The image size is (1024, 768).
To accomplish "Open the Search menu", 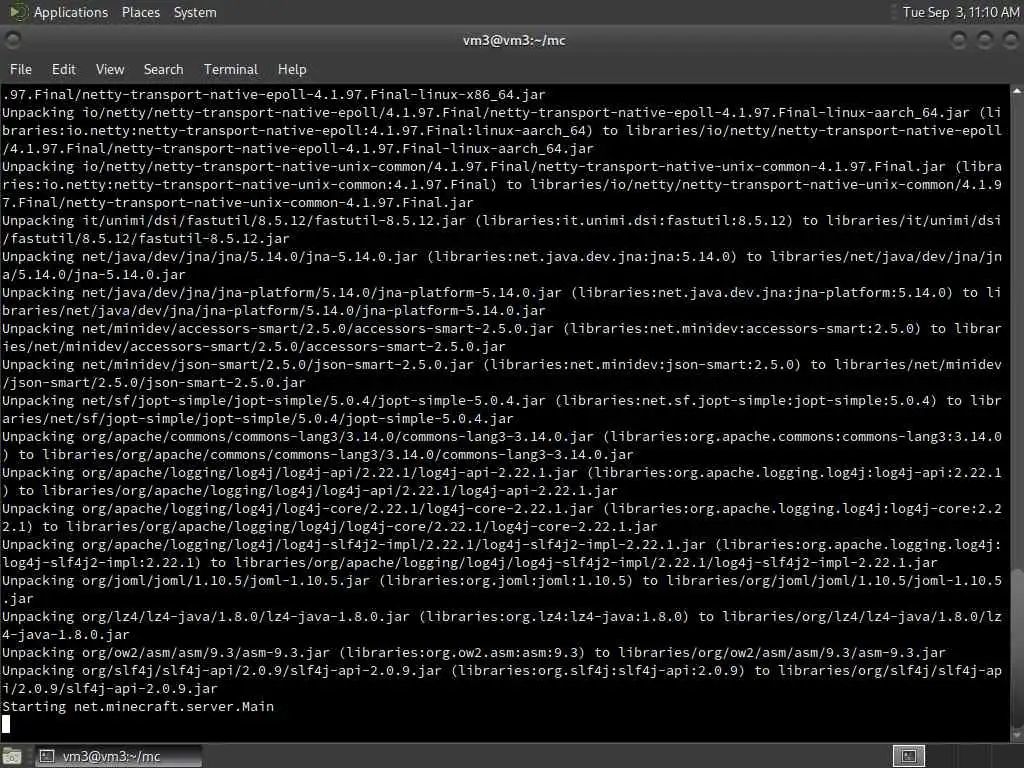I will tap(163, 69).
